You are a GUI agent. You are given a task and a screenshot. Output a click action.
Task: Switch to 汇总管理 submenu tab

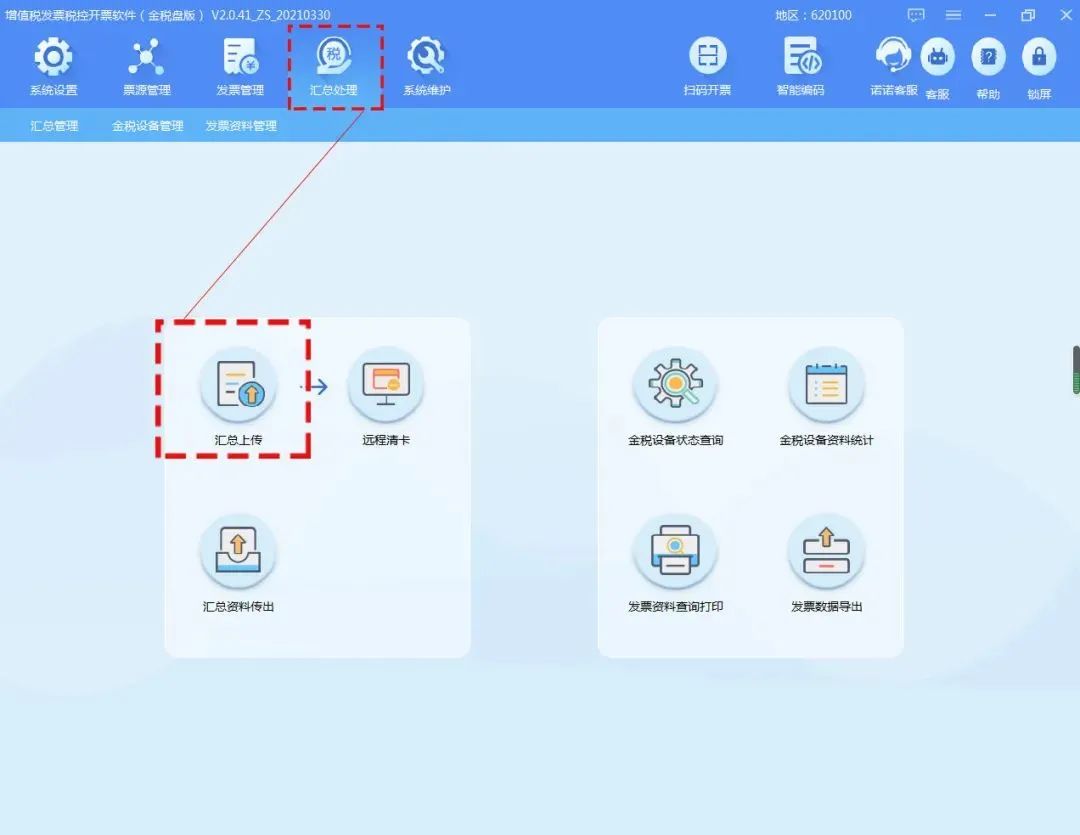click(54, 126)
